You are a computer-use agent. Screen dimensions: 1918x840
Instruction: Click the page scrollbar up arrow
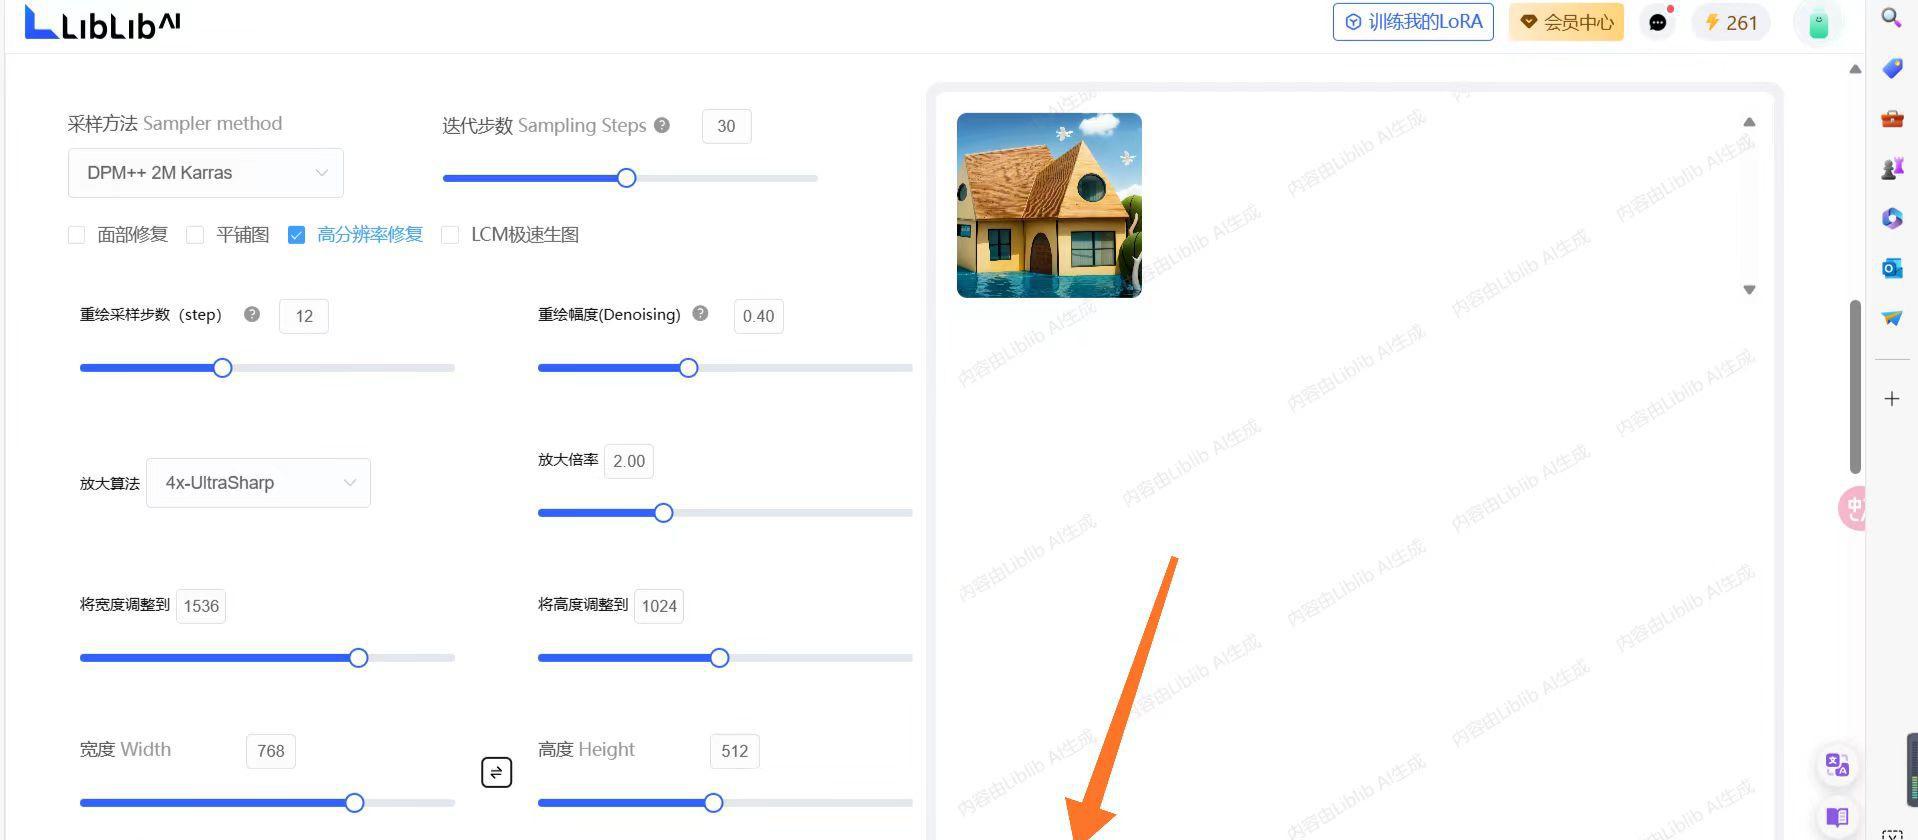(1855, 69)
